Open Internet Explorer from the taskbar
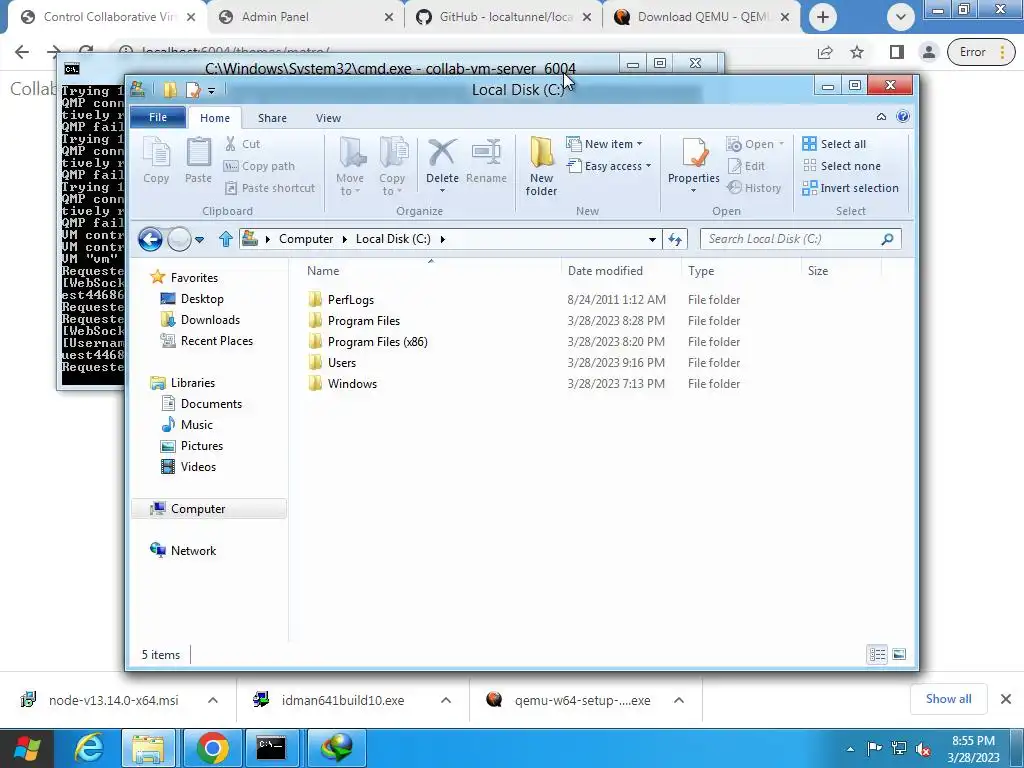1024x768 pixels. point(88,748)
